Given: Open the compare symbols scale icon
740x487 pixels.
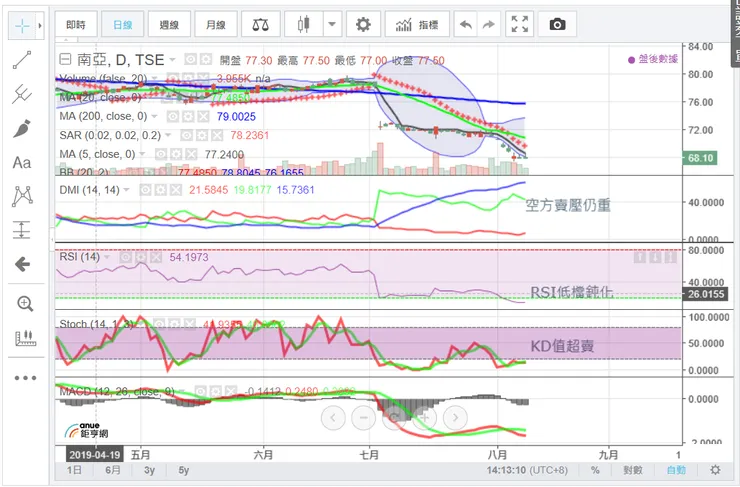Looking at the screenshot, I should pyautogui.click(x=261, y=24).
